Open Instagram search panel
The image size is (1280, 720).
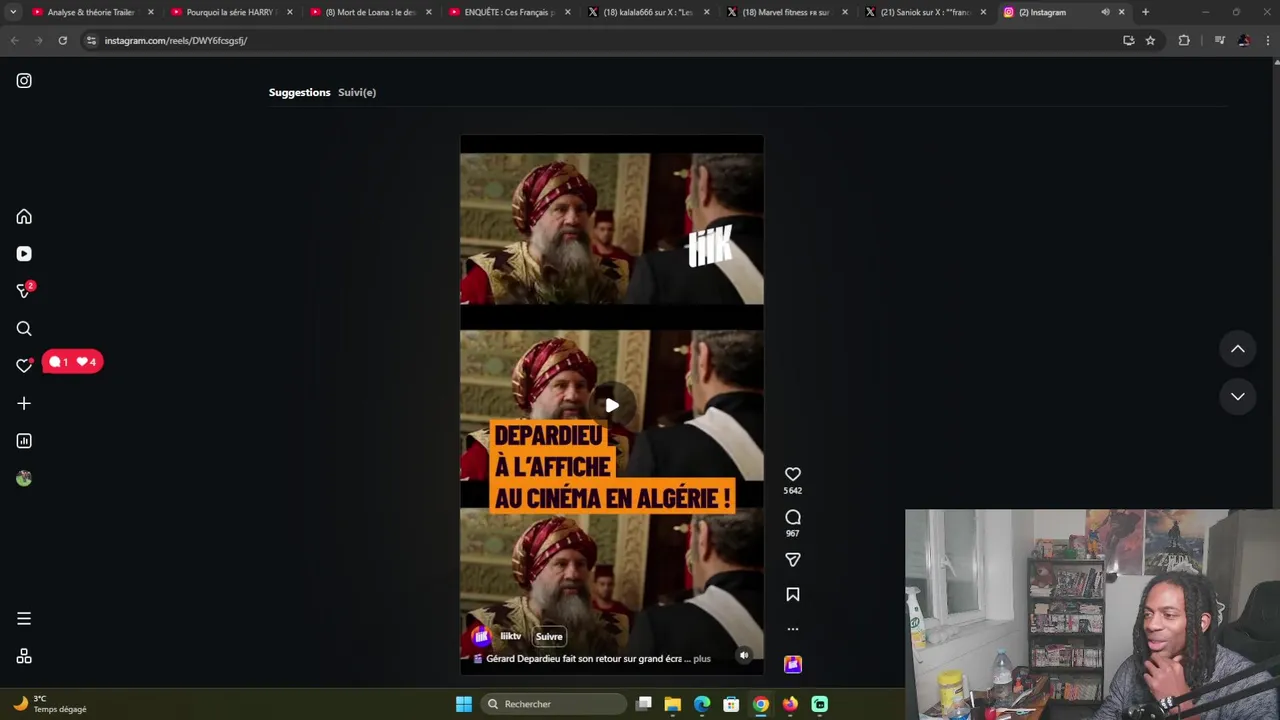pos(24,329)
